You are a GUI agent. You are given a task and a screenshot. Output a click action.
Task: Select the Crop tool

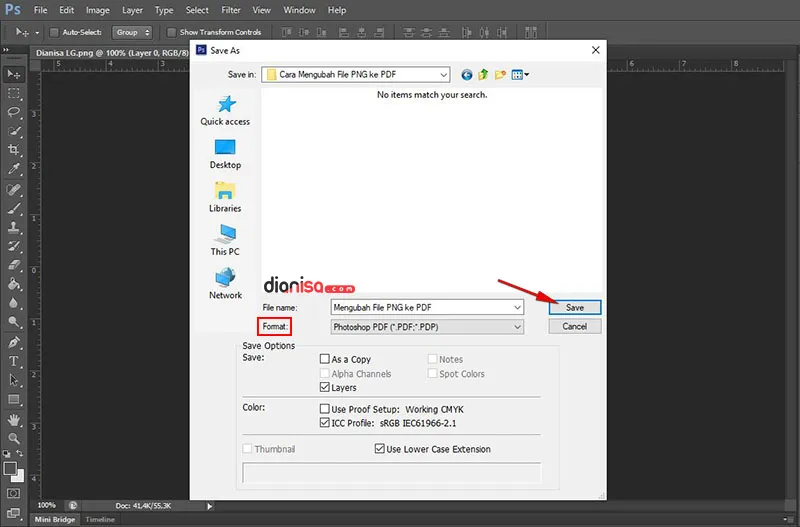(14, 150)
